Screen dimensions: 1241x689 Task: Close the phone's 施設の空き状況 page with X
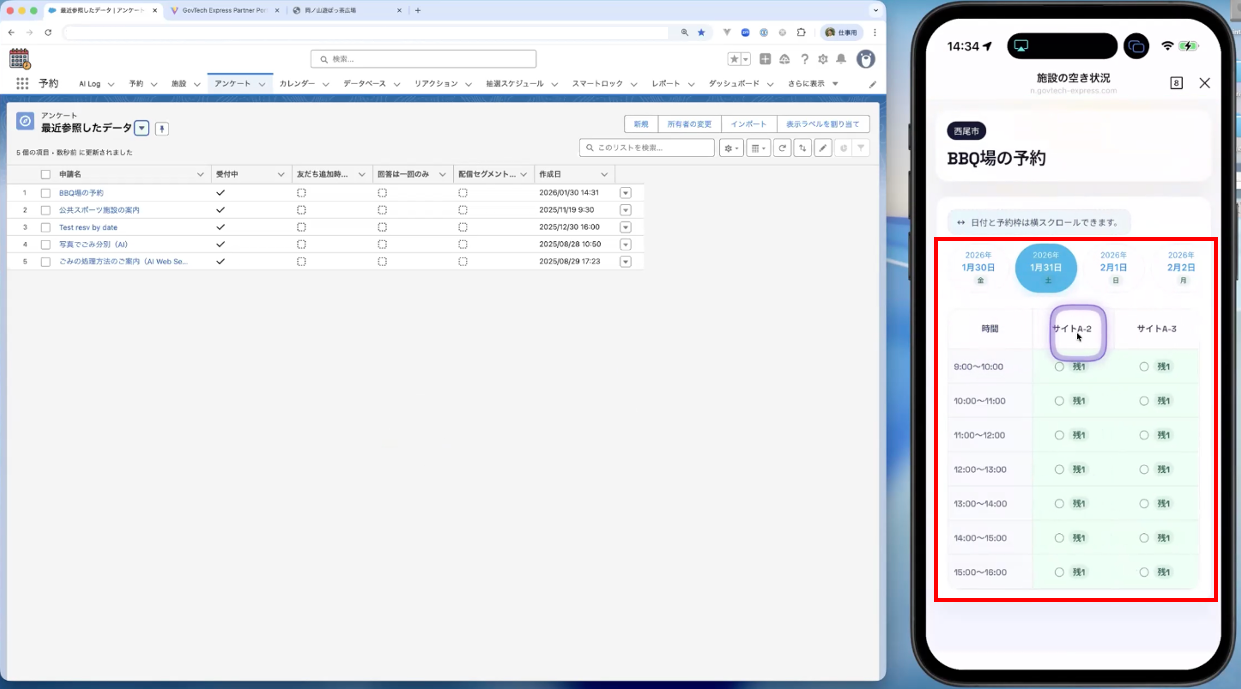(1205, 83)
